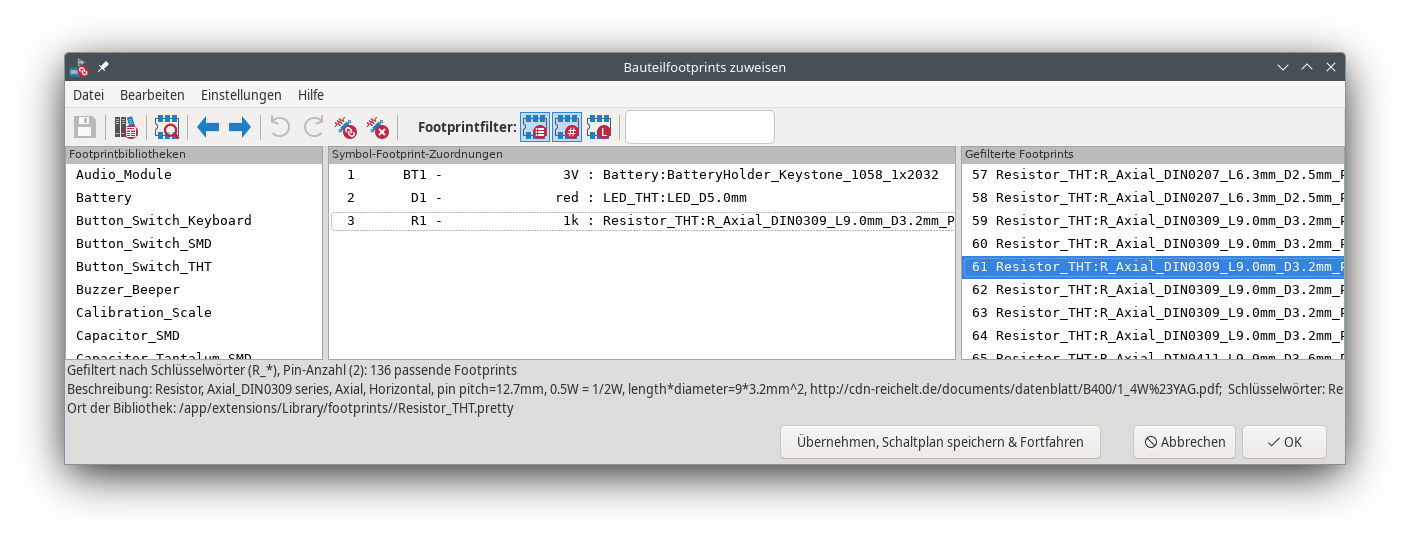Viewport: 1410px width, 541px height.
Task: Select footprint number 63 in filtered list
Action: tap(1150, 312)
